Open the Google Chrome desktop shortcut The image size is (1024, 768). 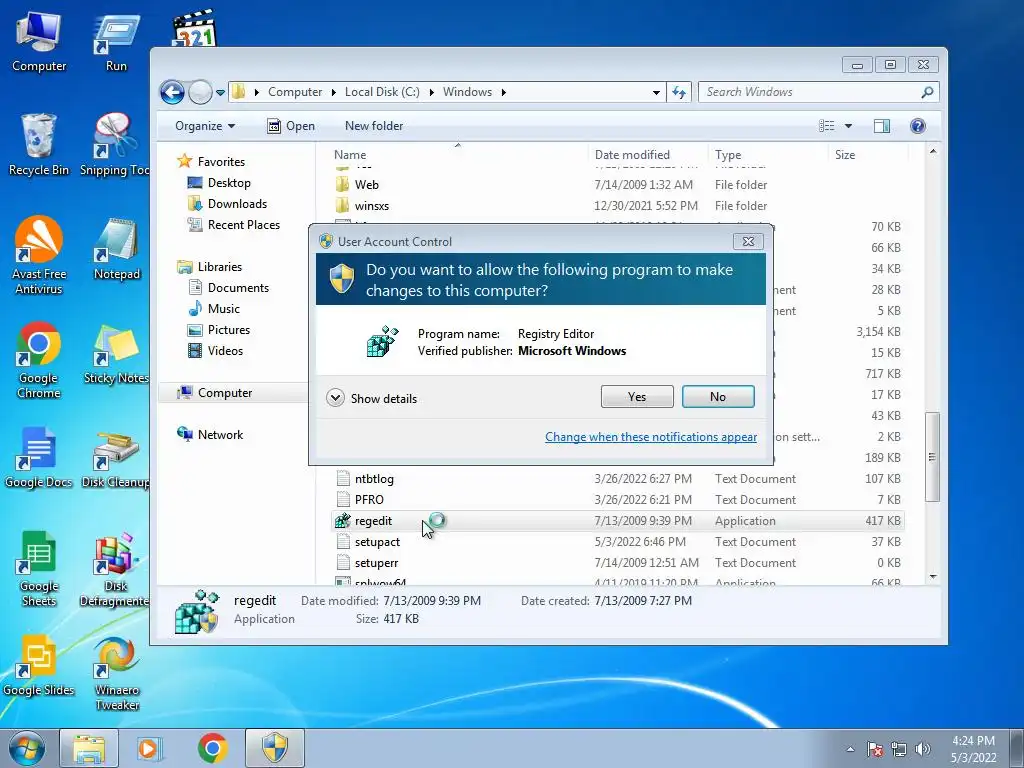(x=39, y=360)
